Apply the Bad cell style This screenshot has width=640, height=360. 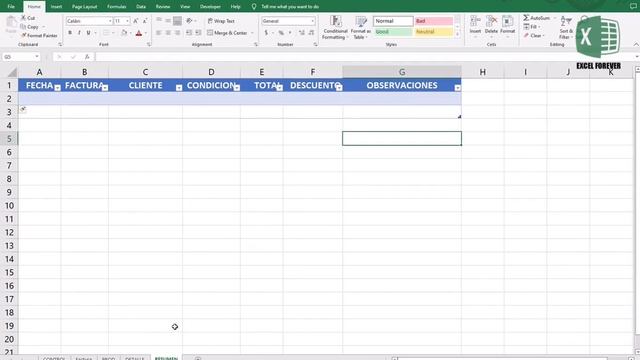tap(433, 21)
